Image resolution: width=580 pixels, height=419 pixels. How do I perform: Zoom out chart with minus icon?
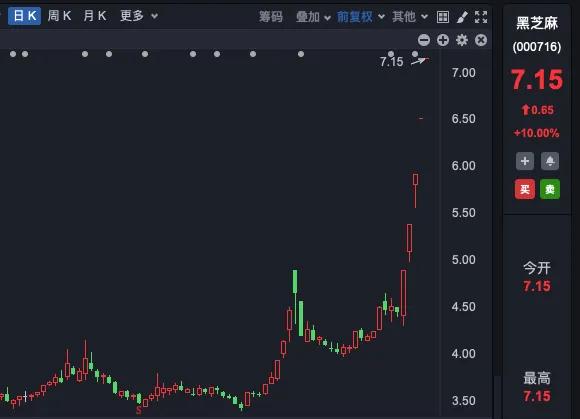tap(424, 40)
